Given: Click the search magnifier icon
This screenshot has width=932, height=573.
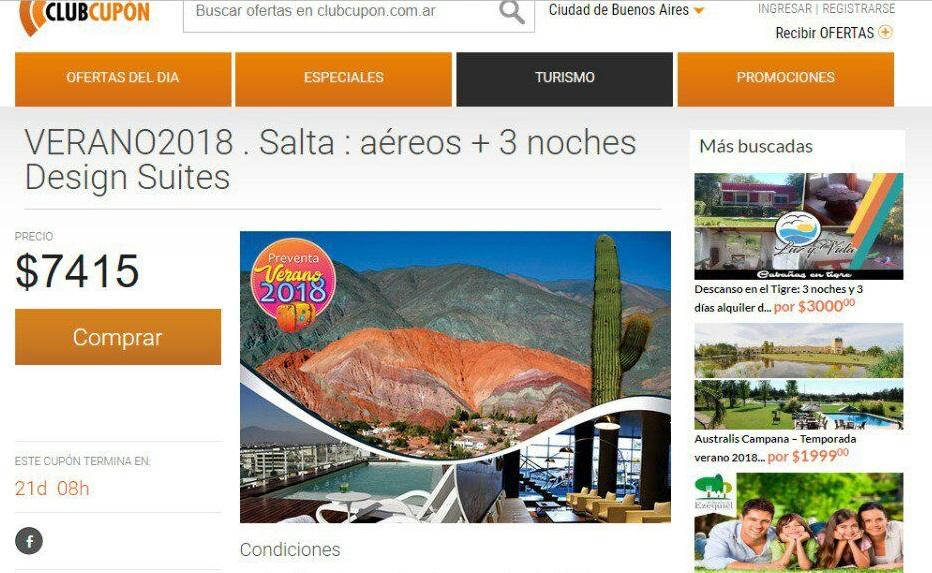Looking at the screenshot, I should pyautogui.click(x=512, y=11).
